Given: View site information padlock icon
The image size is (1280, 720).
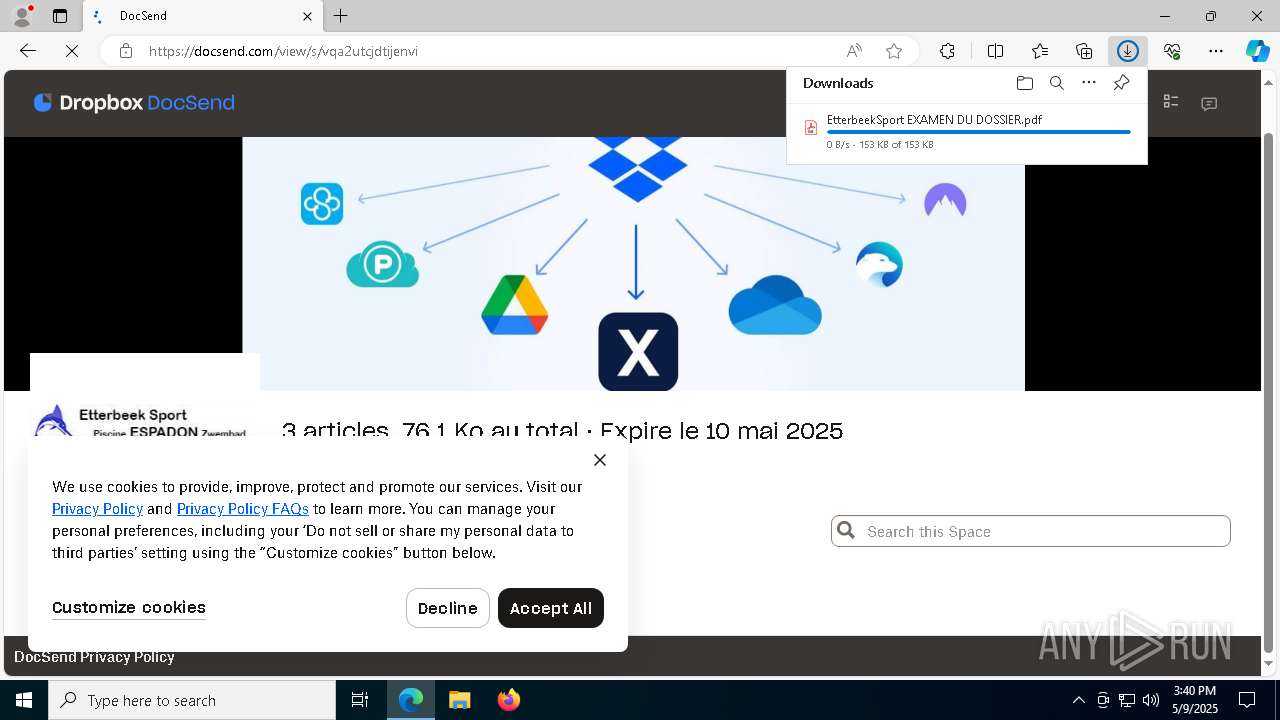Looking at the screenshot, I should point(126,51).
